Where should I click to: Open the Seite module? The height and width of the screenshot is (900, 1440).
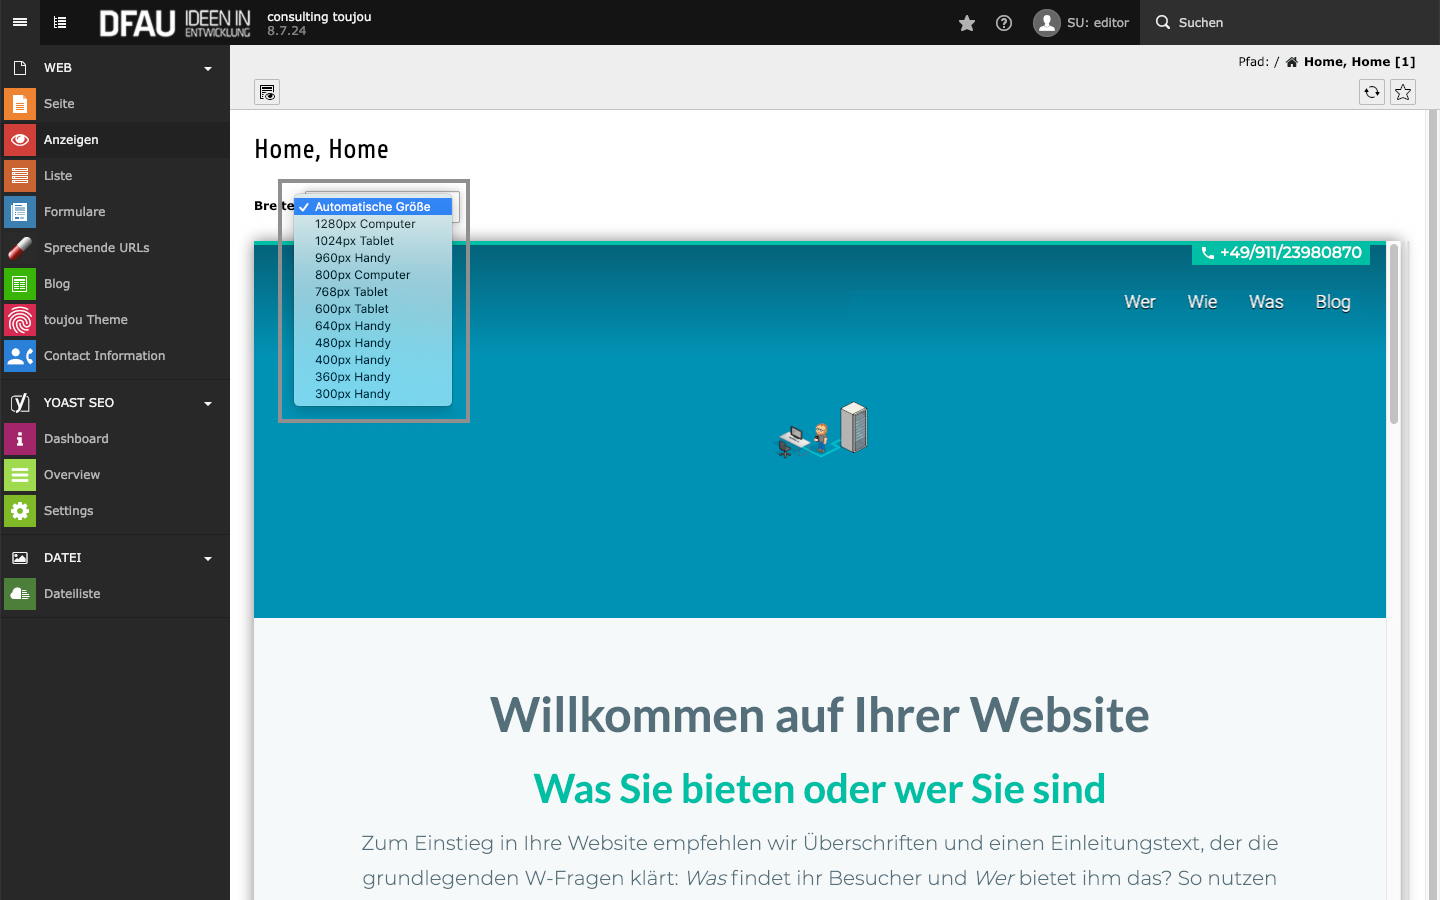(x=59, y=104)
